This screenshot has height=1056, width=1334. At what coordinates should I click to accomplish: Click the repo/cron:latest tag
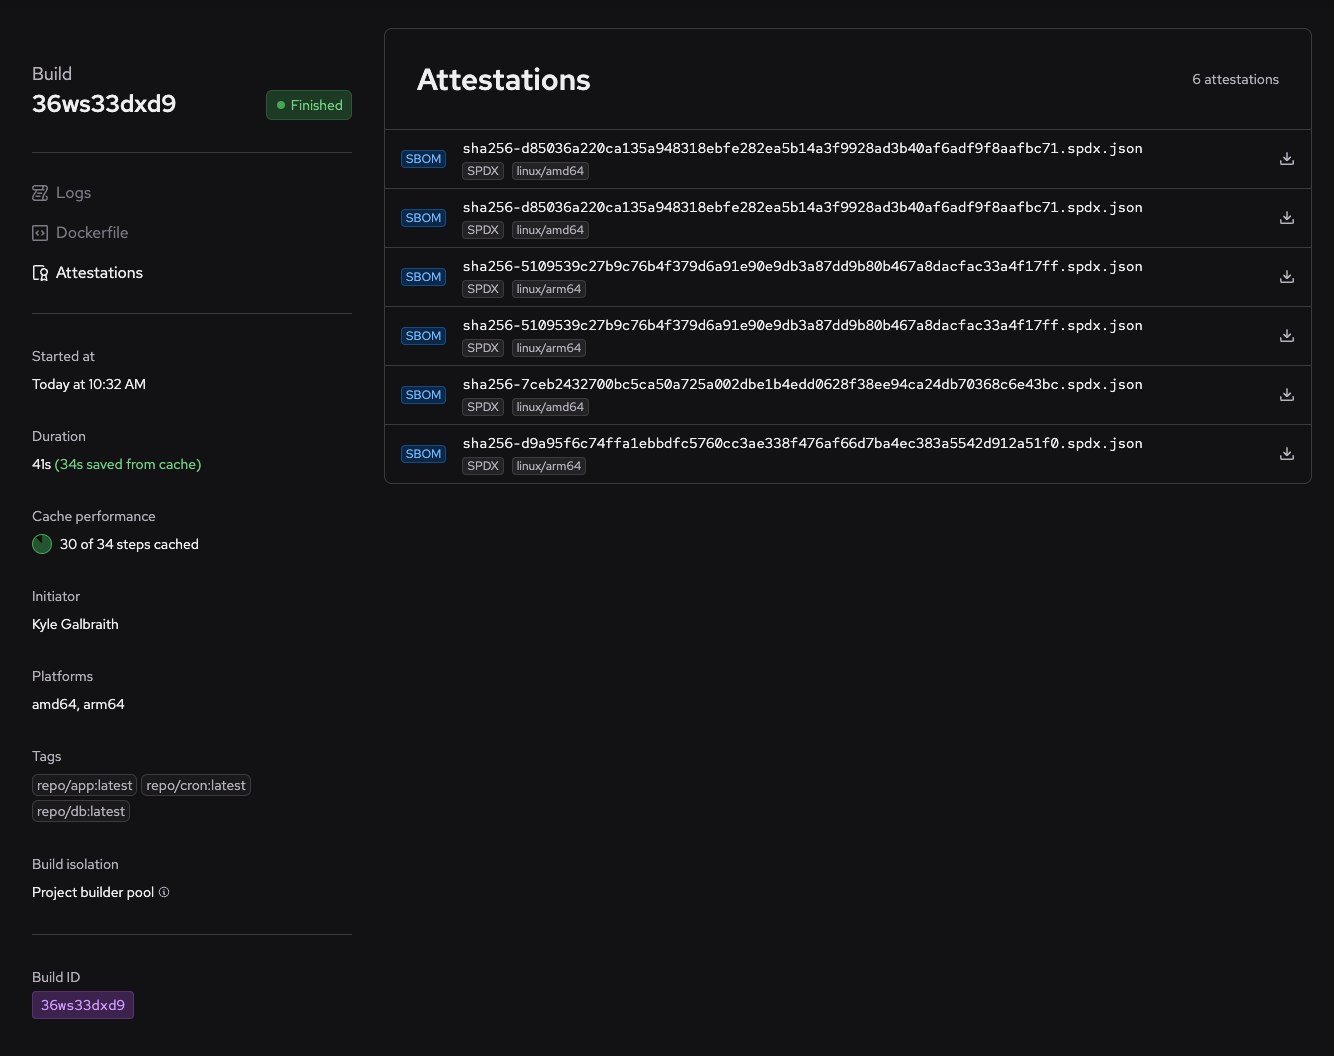[196, 785]
